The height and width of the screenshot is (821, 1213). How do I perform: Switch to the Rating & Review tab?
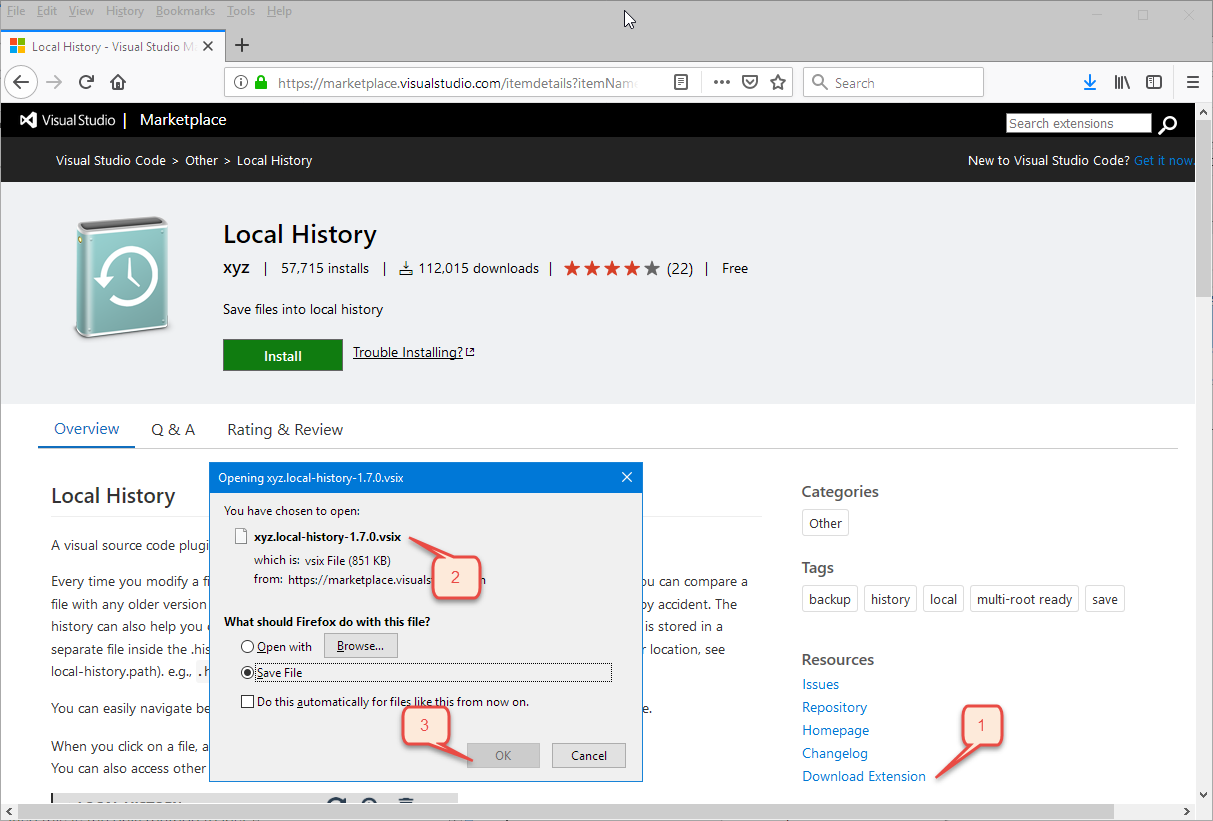click(x=285, y=430)
